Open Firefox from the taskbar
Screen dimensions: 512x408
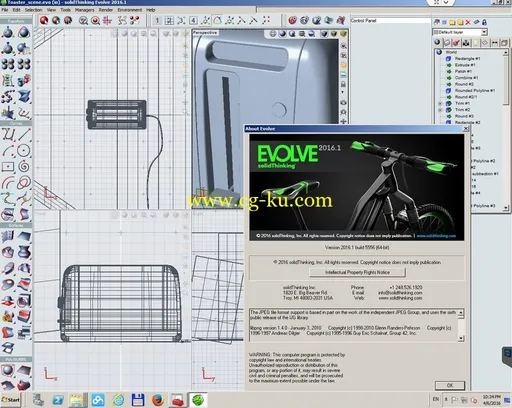pos(158,400)
